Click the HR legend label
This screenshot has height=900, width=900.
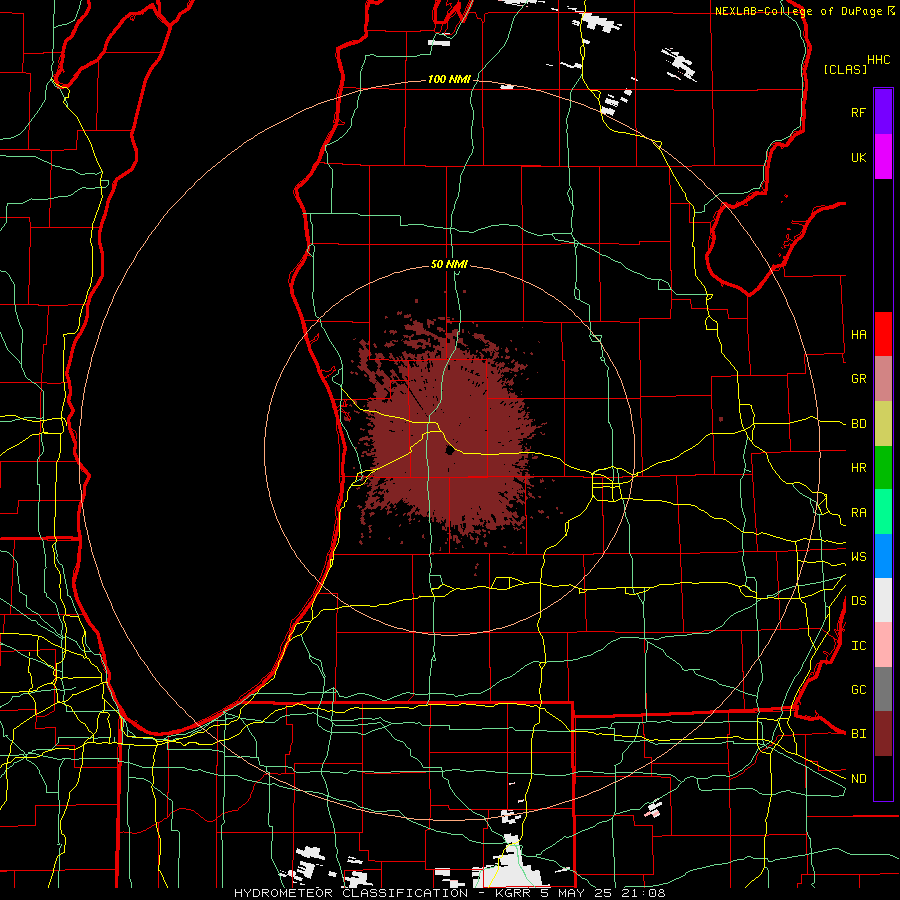point(858,468)
